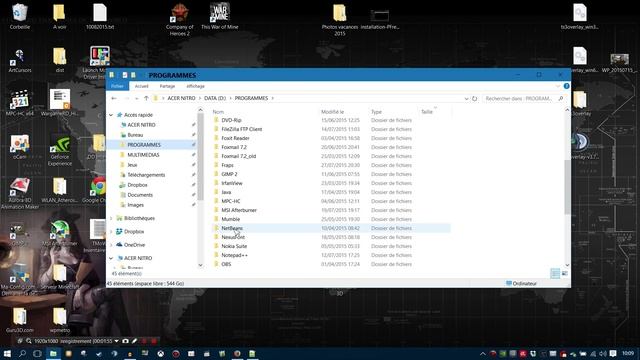
Task: Open the MPC-HC x64 desktop shortcut
Action: (x=20, y=103)
